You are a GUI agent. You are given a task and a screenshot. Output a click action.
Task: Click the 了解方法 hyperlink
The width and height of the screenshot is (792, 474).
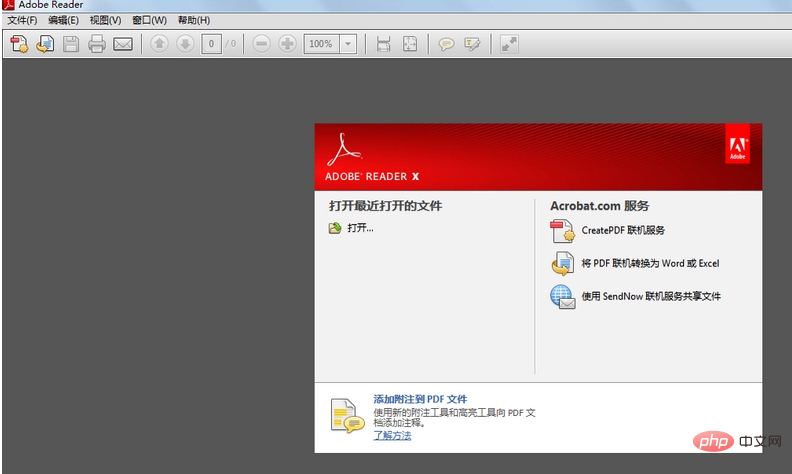(x=392, y=436)
